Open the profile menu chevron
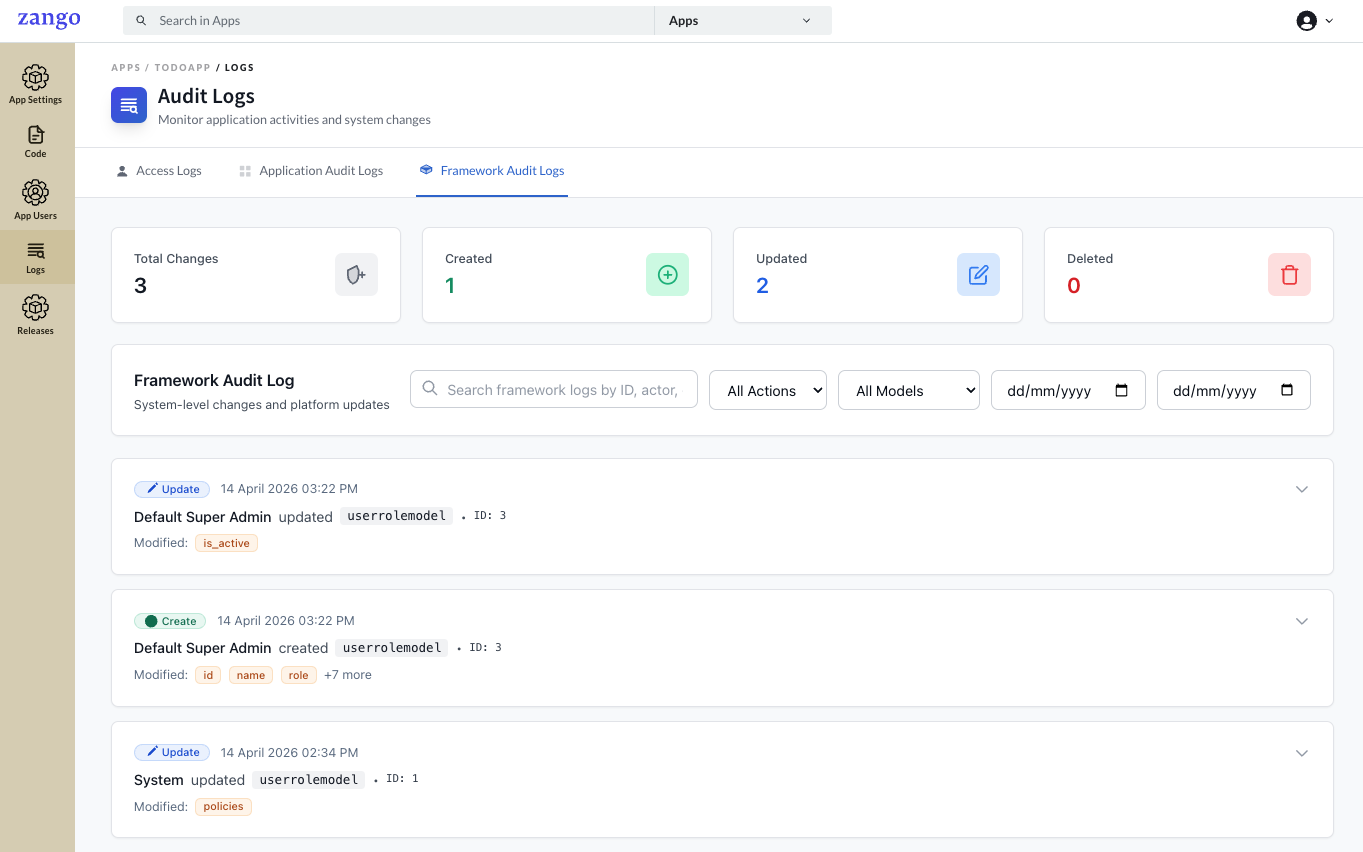The width and height of the screenshot is (1363, 852). pos(1329,21)
